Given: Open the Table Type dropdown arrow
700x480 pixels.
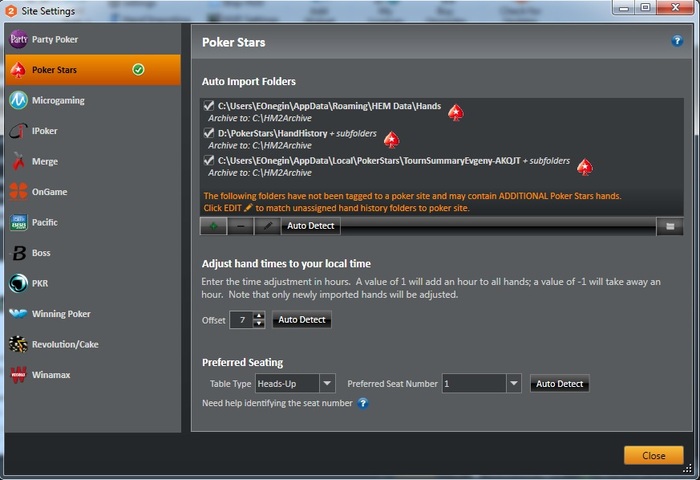Looking at the screenshot, I should (327, 384).
